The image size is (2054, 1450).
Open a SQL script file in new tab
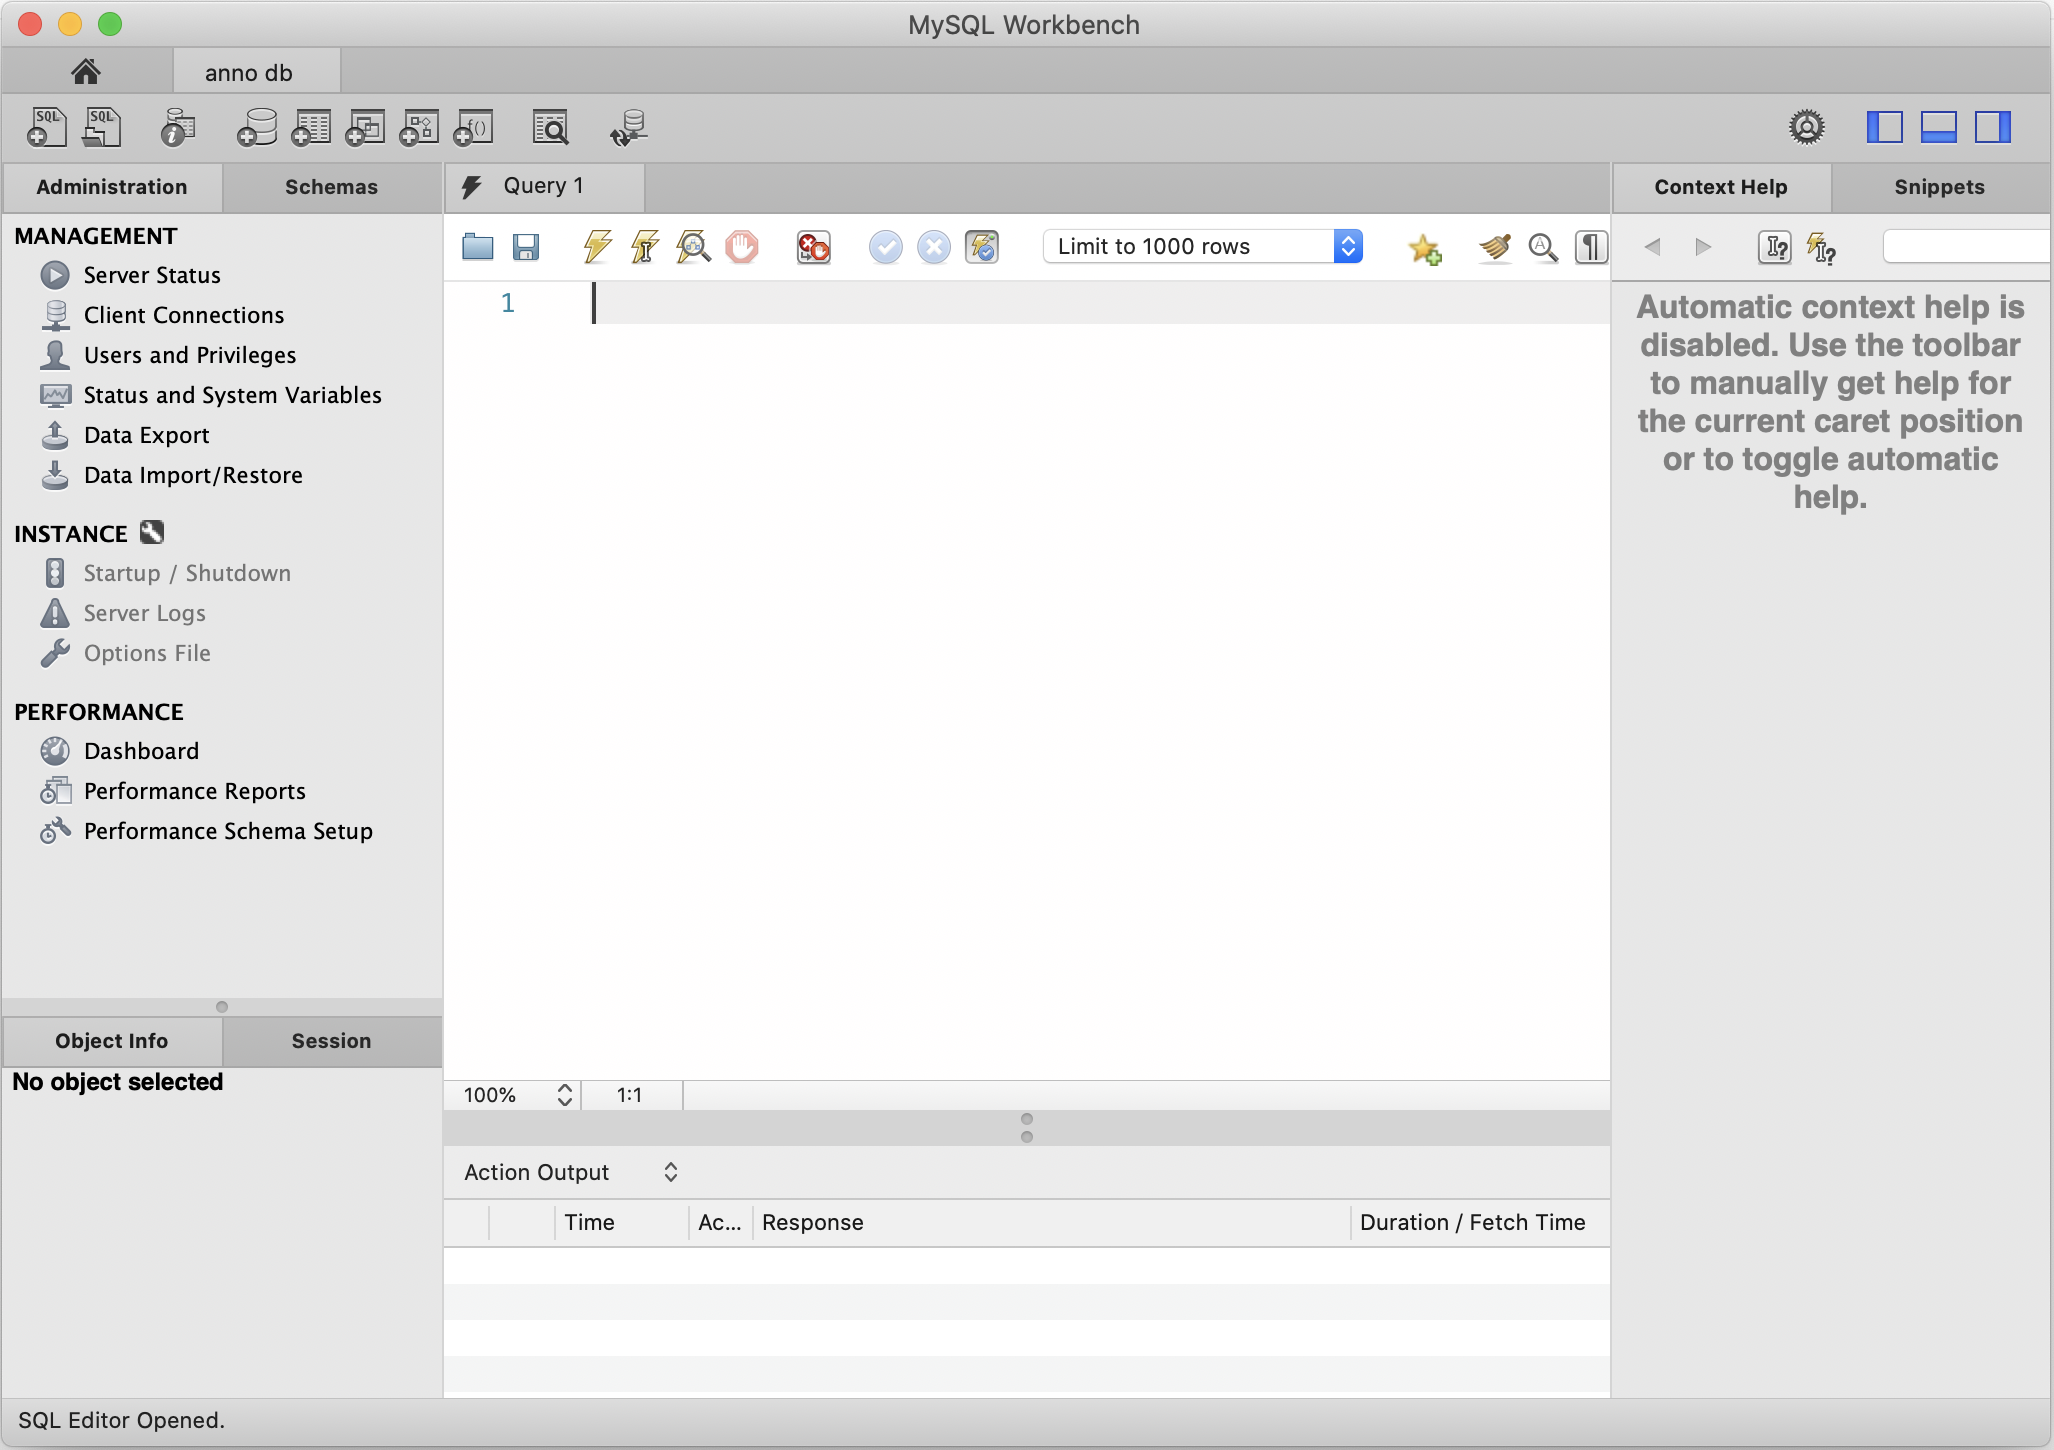pyautogui.click(x=101, y=127)
